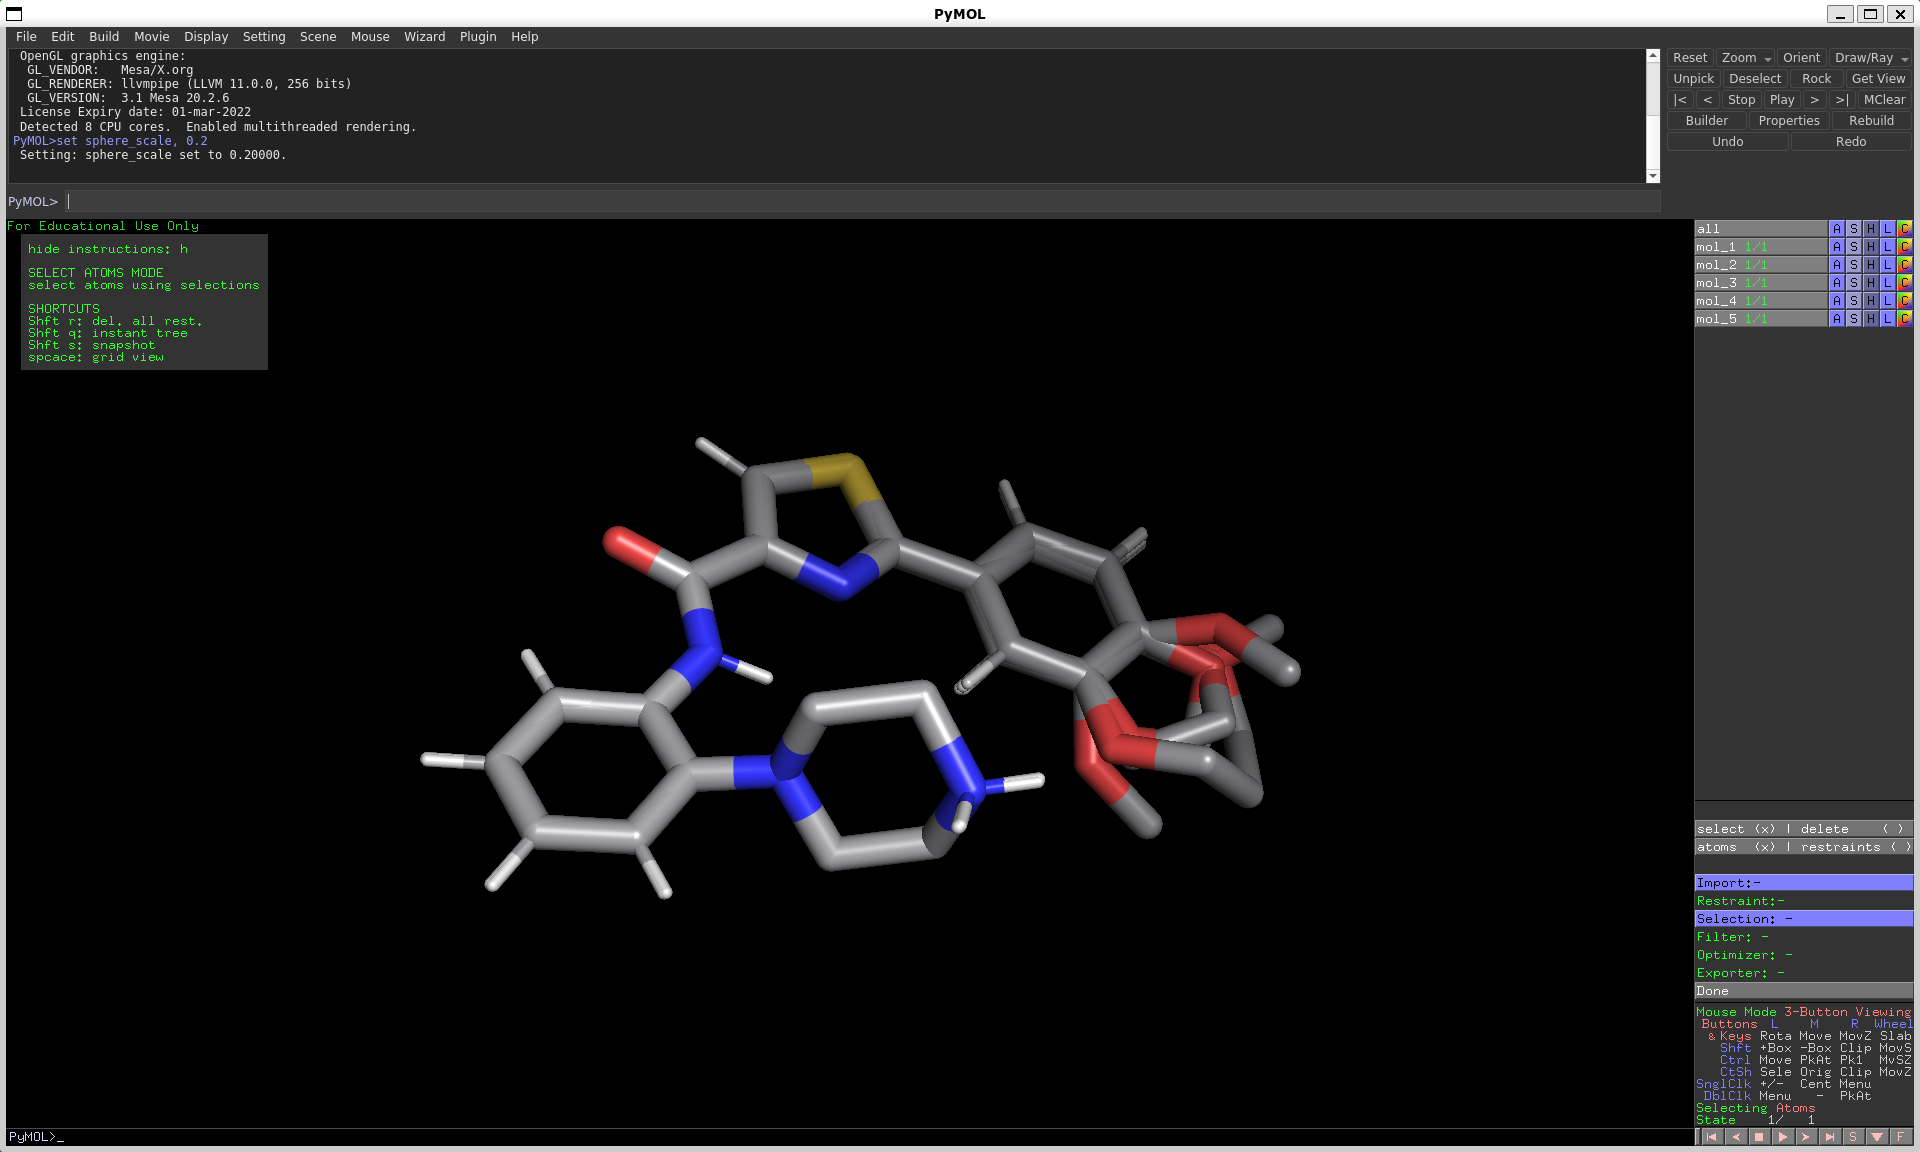Open Label menu for mol_2

1888,265
